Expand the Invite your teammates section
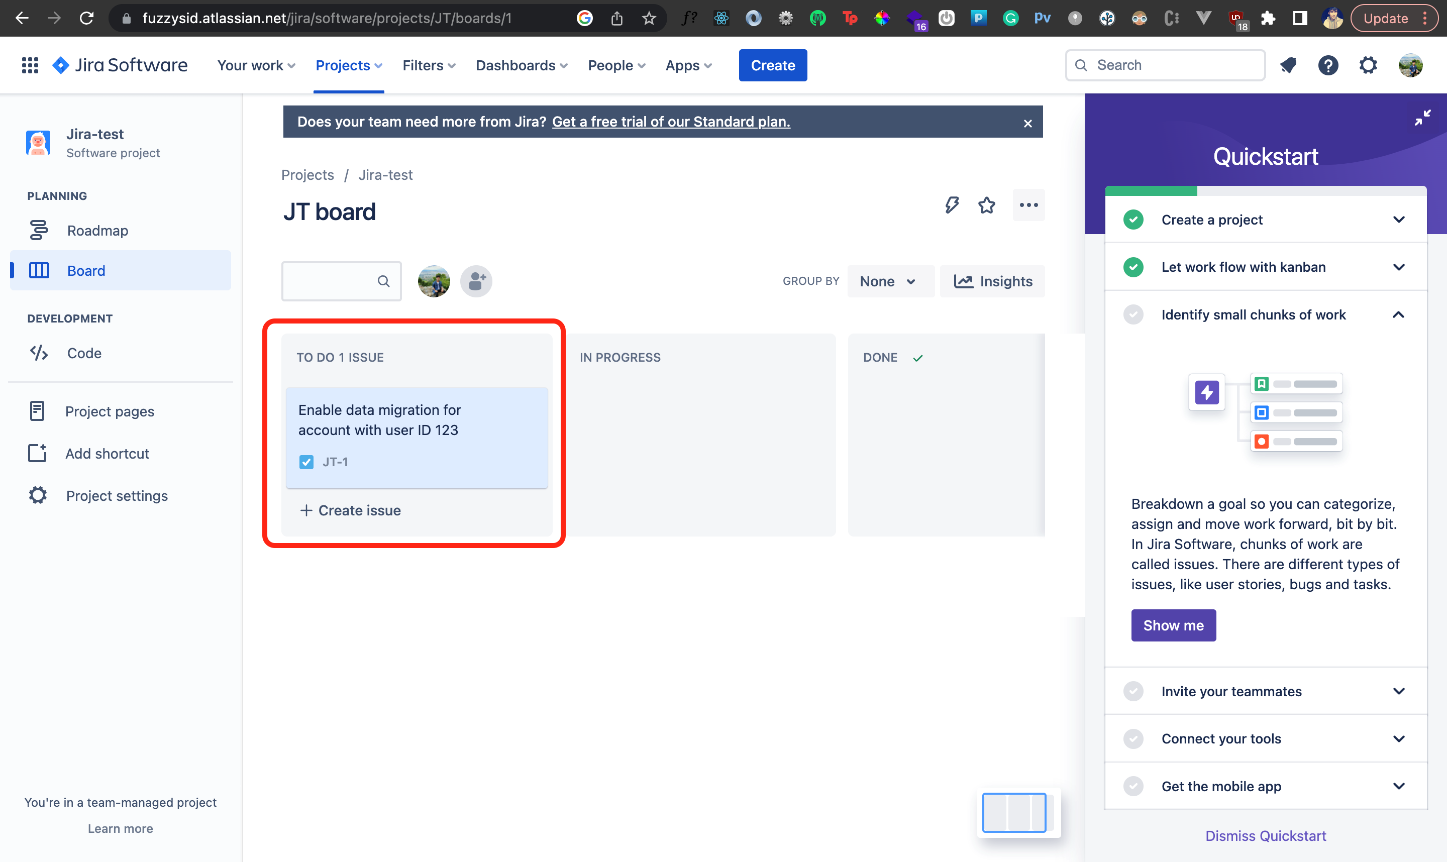This screenshot has height=862, width=1447. (x=1398, y=691)
